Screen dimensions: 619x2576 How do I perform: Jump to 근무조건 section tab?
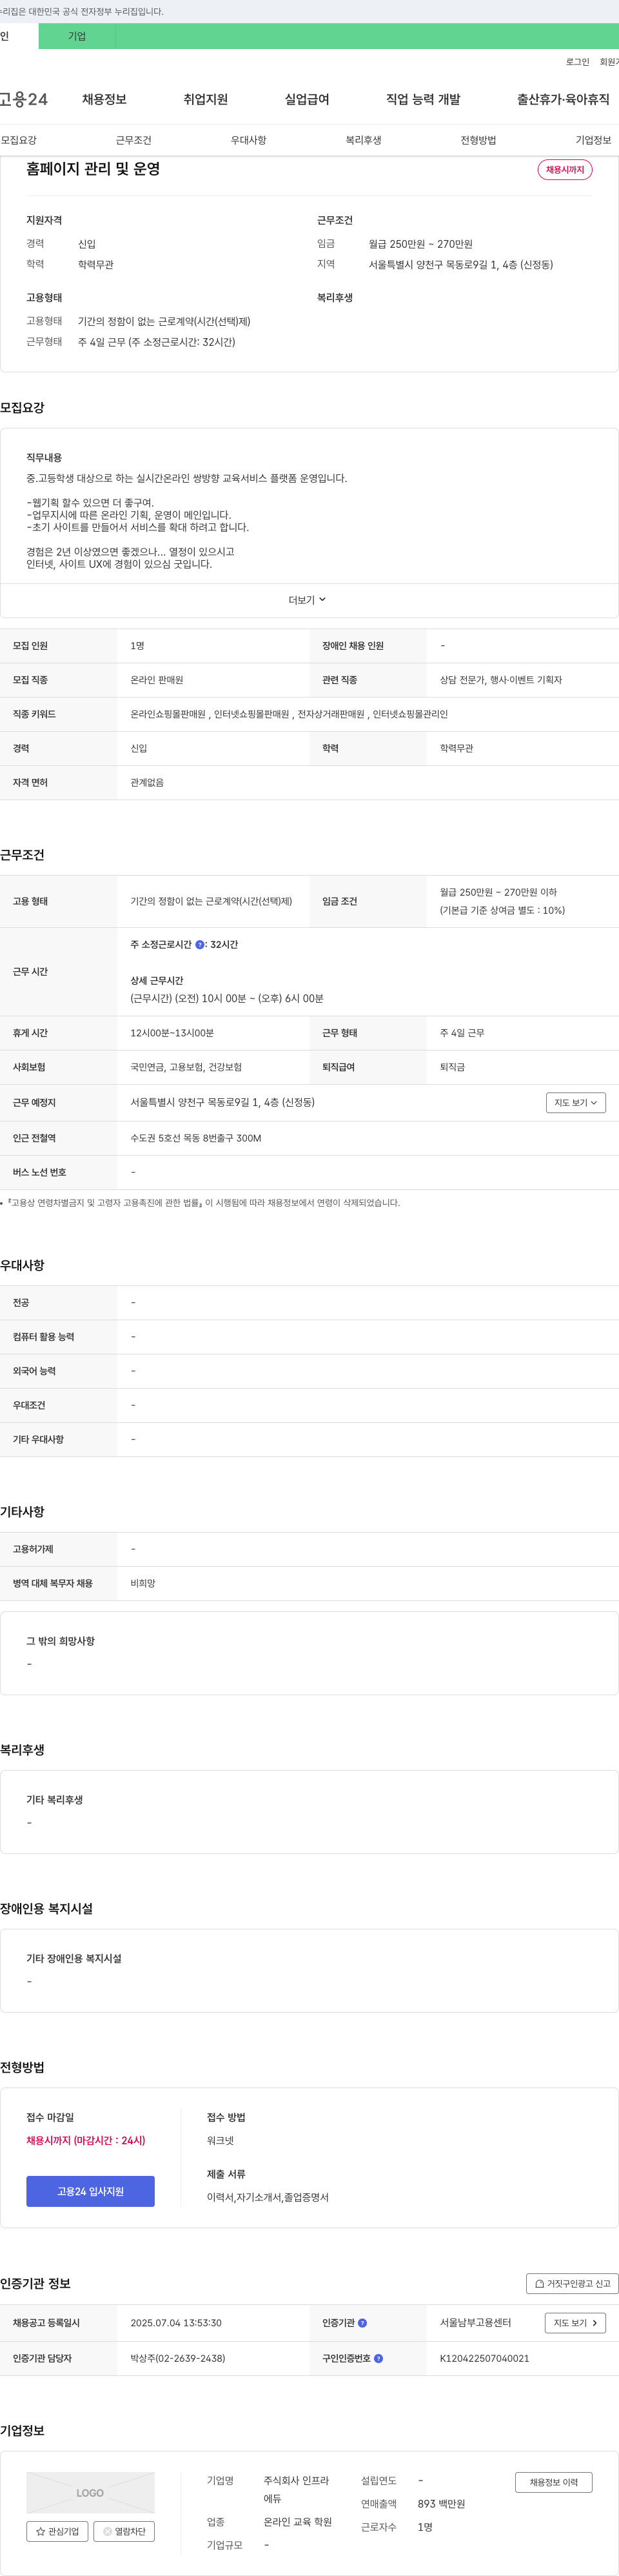(133, 140)
